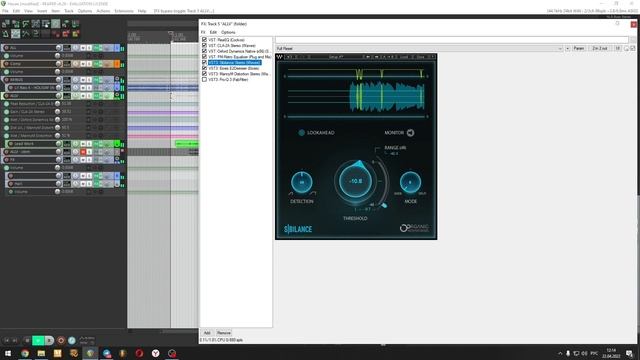The image size is (640, 360).
Task: Select Eiosis E2Deesser in the FX list
Action: (233, 69)
